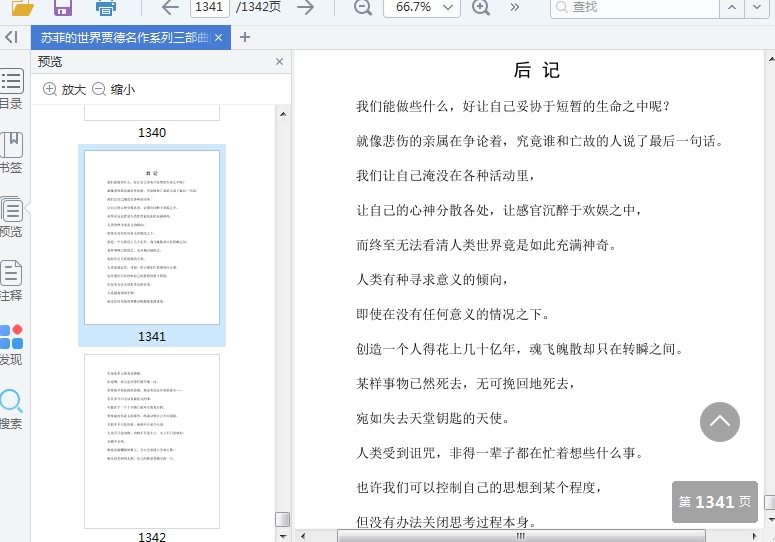Click the horizontal scrollbar left arrow
This screenshot has width=775, height=542.
tap(303, 536)
